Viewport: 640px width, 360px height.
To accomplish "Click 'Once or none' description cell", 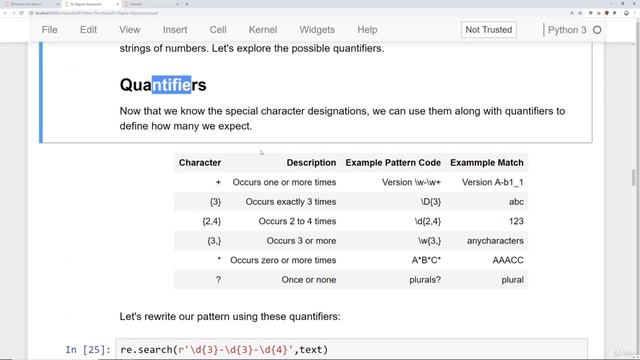I will [309, 280].
